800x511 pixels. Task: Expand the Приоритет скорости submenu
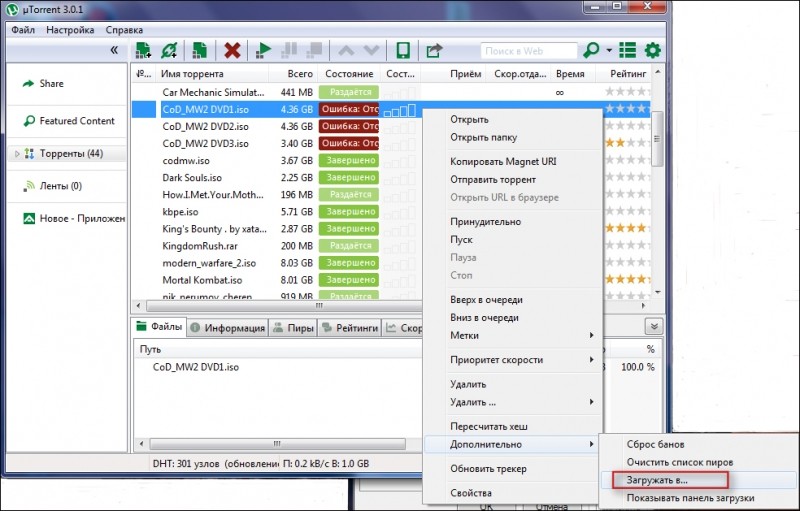tap(513, 360)
